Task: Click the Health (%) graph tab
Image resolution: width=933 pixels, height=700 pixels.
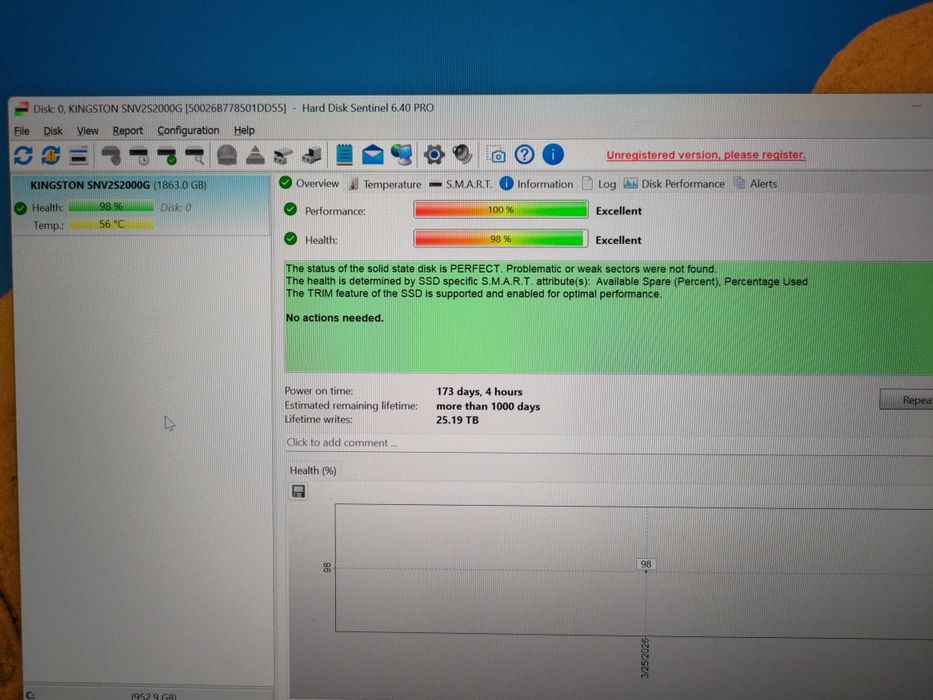Action: pyautogui.click(x=313, y=470)
